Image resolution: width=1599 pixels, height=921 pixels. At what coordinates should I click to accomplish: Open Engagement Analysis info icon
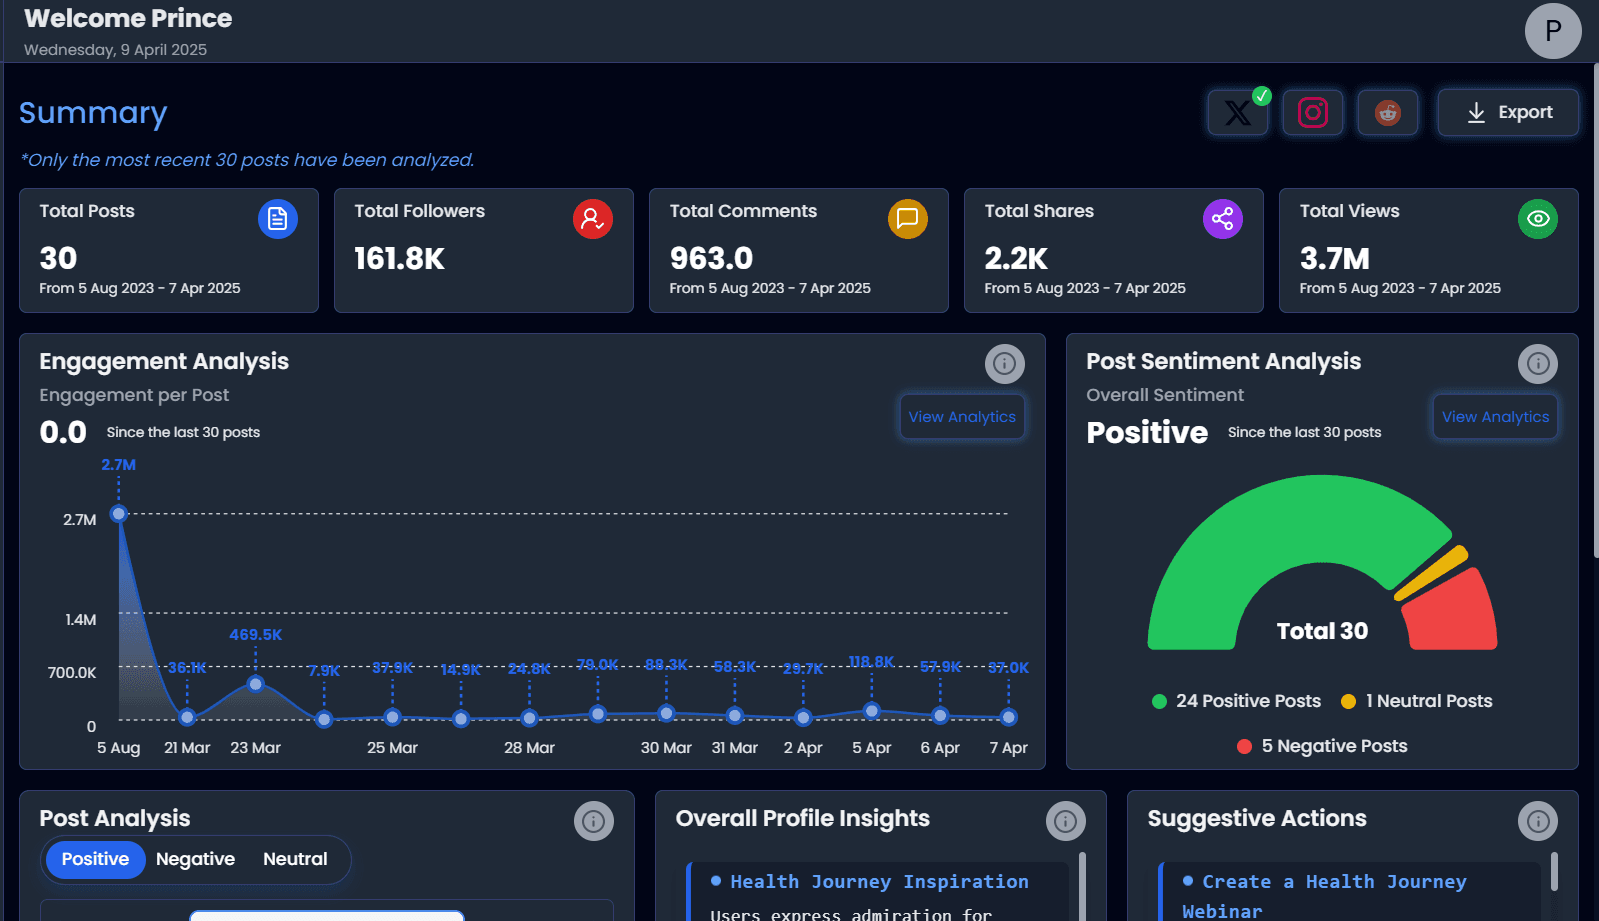click(1004, 364)
